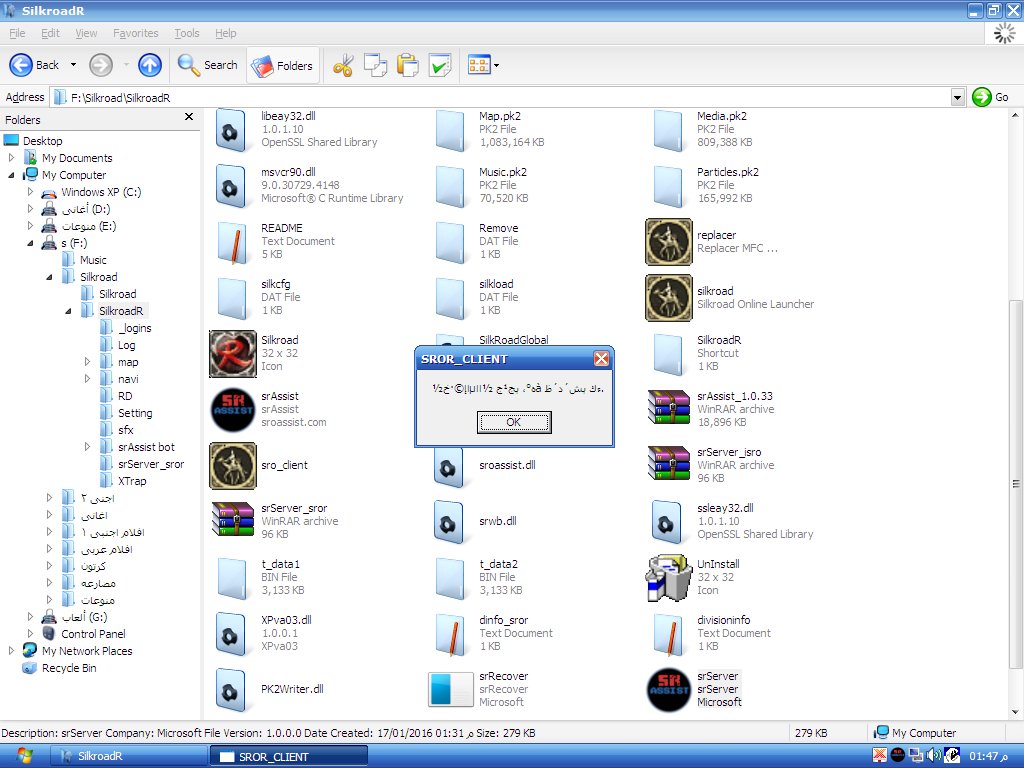Select the srAssist application icon

pyautogui.click(x=232, y=409)
